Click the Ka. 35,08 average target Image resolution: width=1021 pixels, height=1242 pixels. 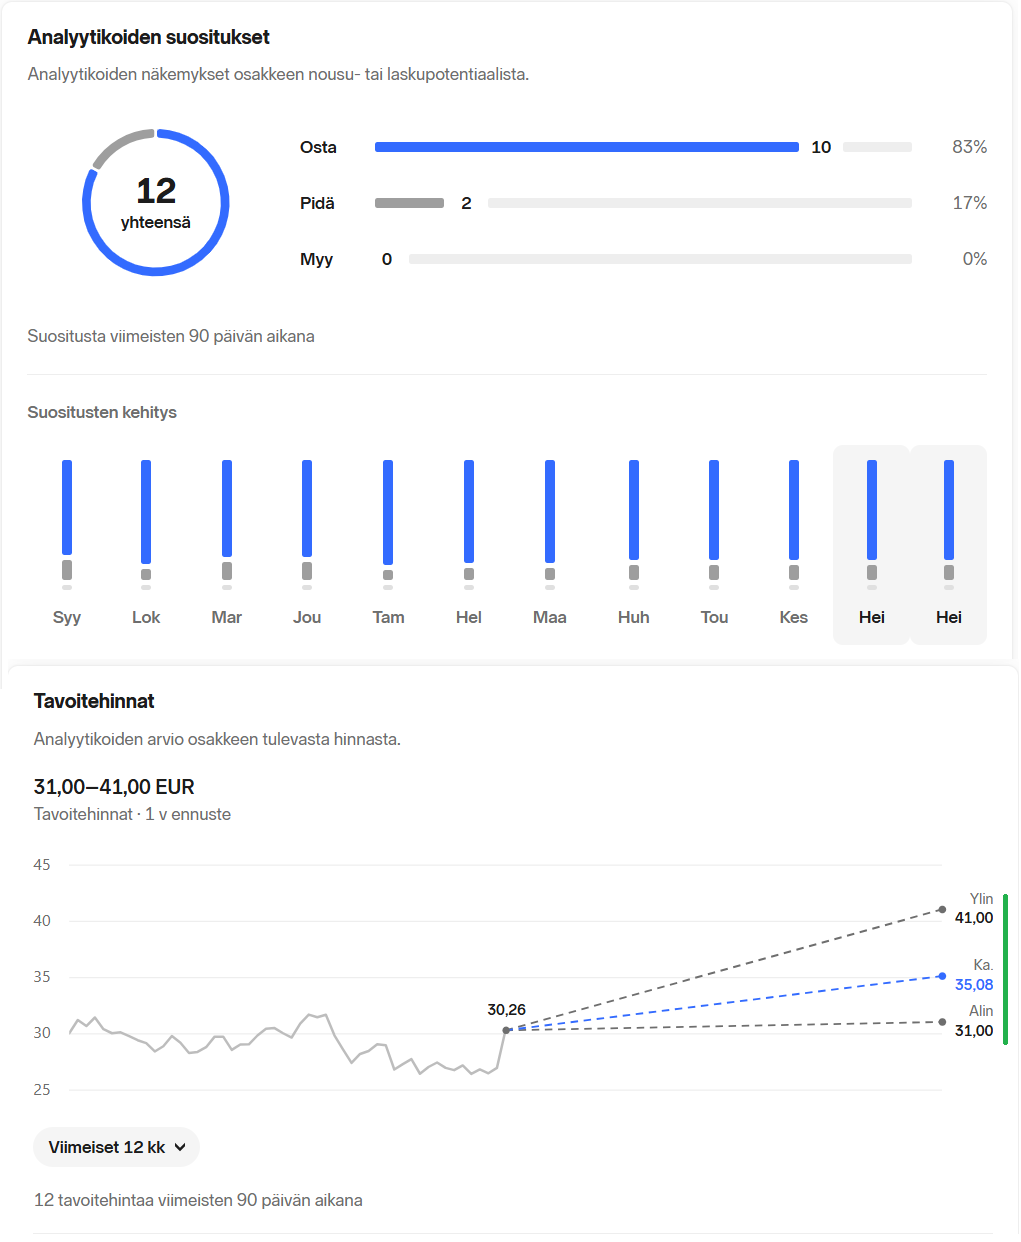tap(942, 976)
